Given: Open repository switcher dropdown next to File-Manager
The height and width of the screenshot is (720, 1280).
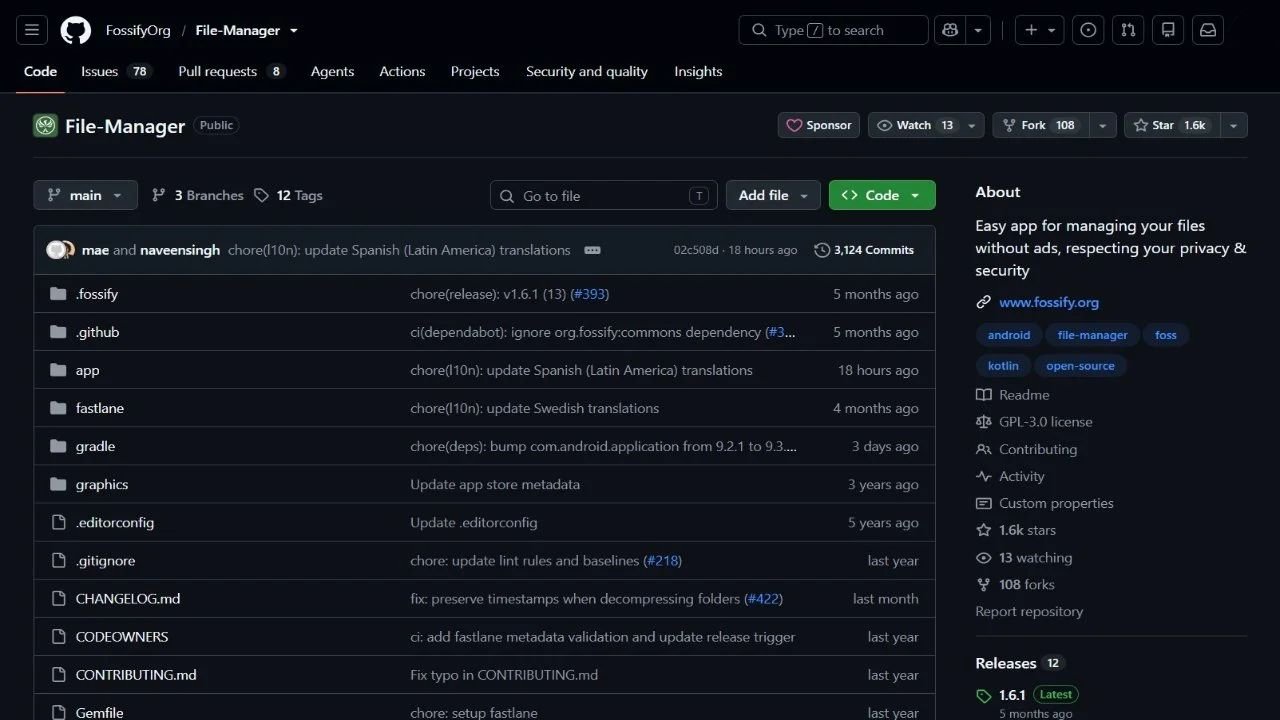Looking at the screenshot, I should (294, 31).
